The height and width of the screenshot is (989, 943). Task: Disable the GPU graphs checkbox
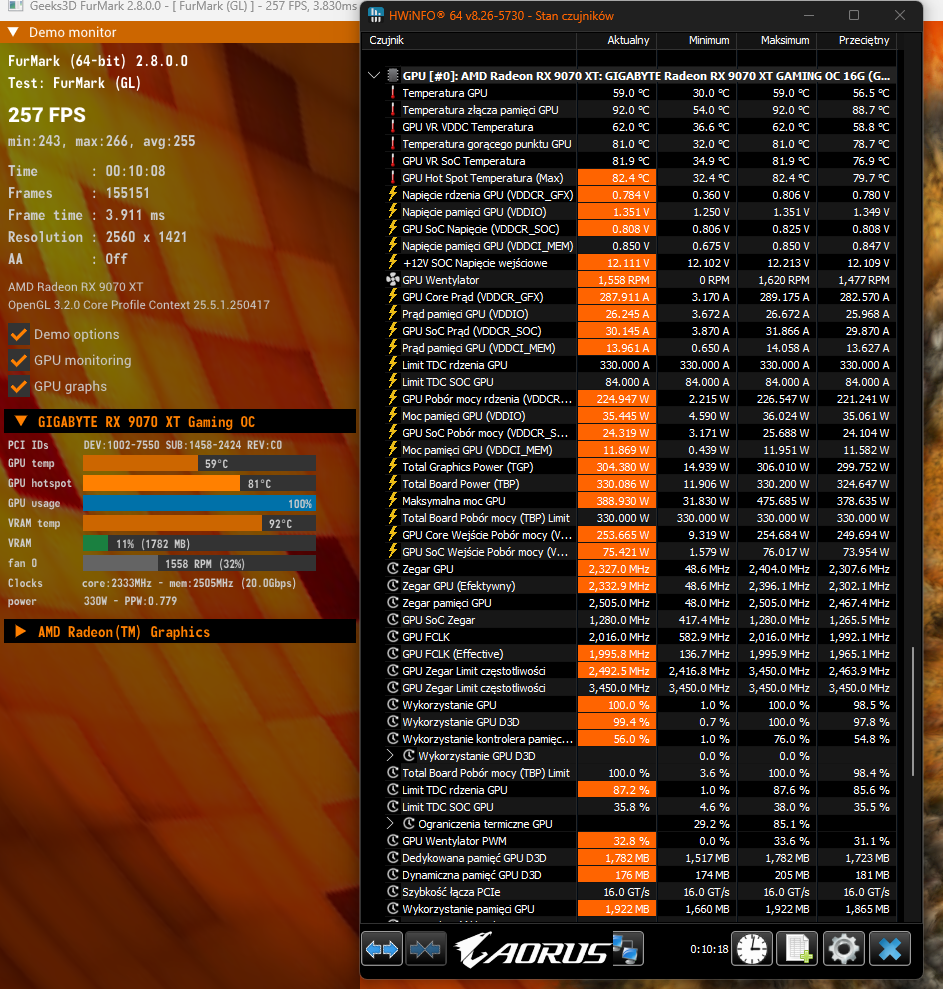point(19,386)
